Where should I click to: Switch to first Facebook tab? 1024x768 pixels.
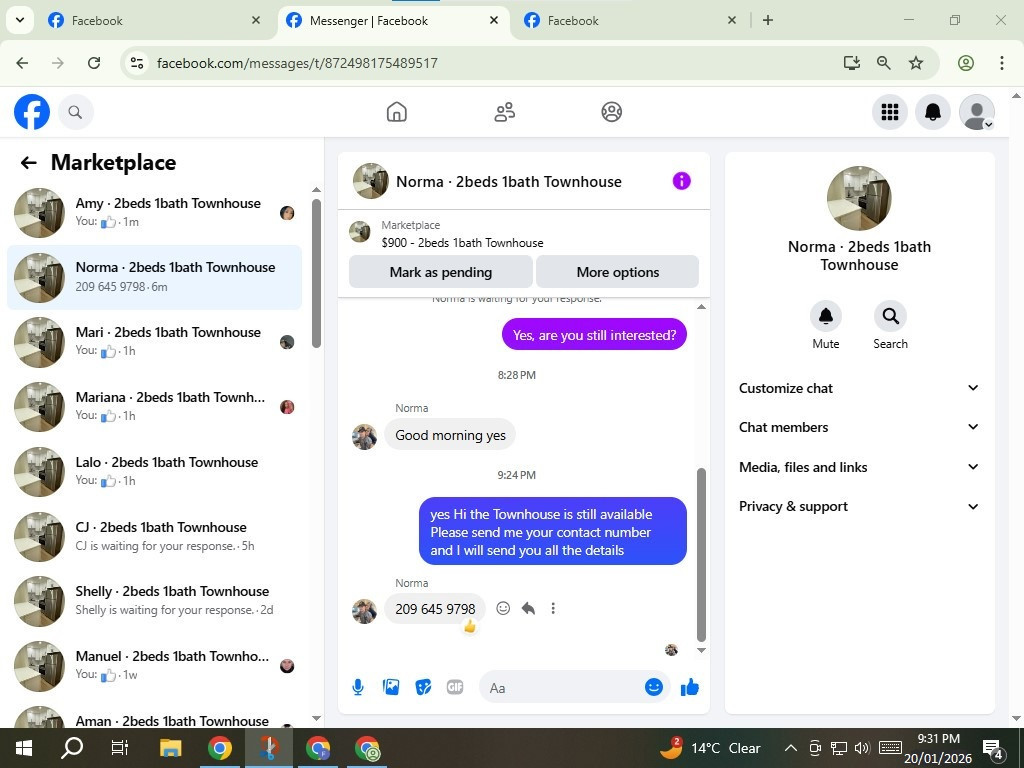155,21
